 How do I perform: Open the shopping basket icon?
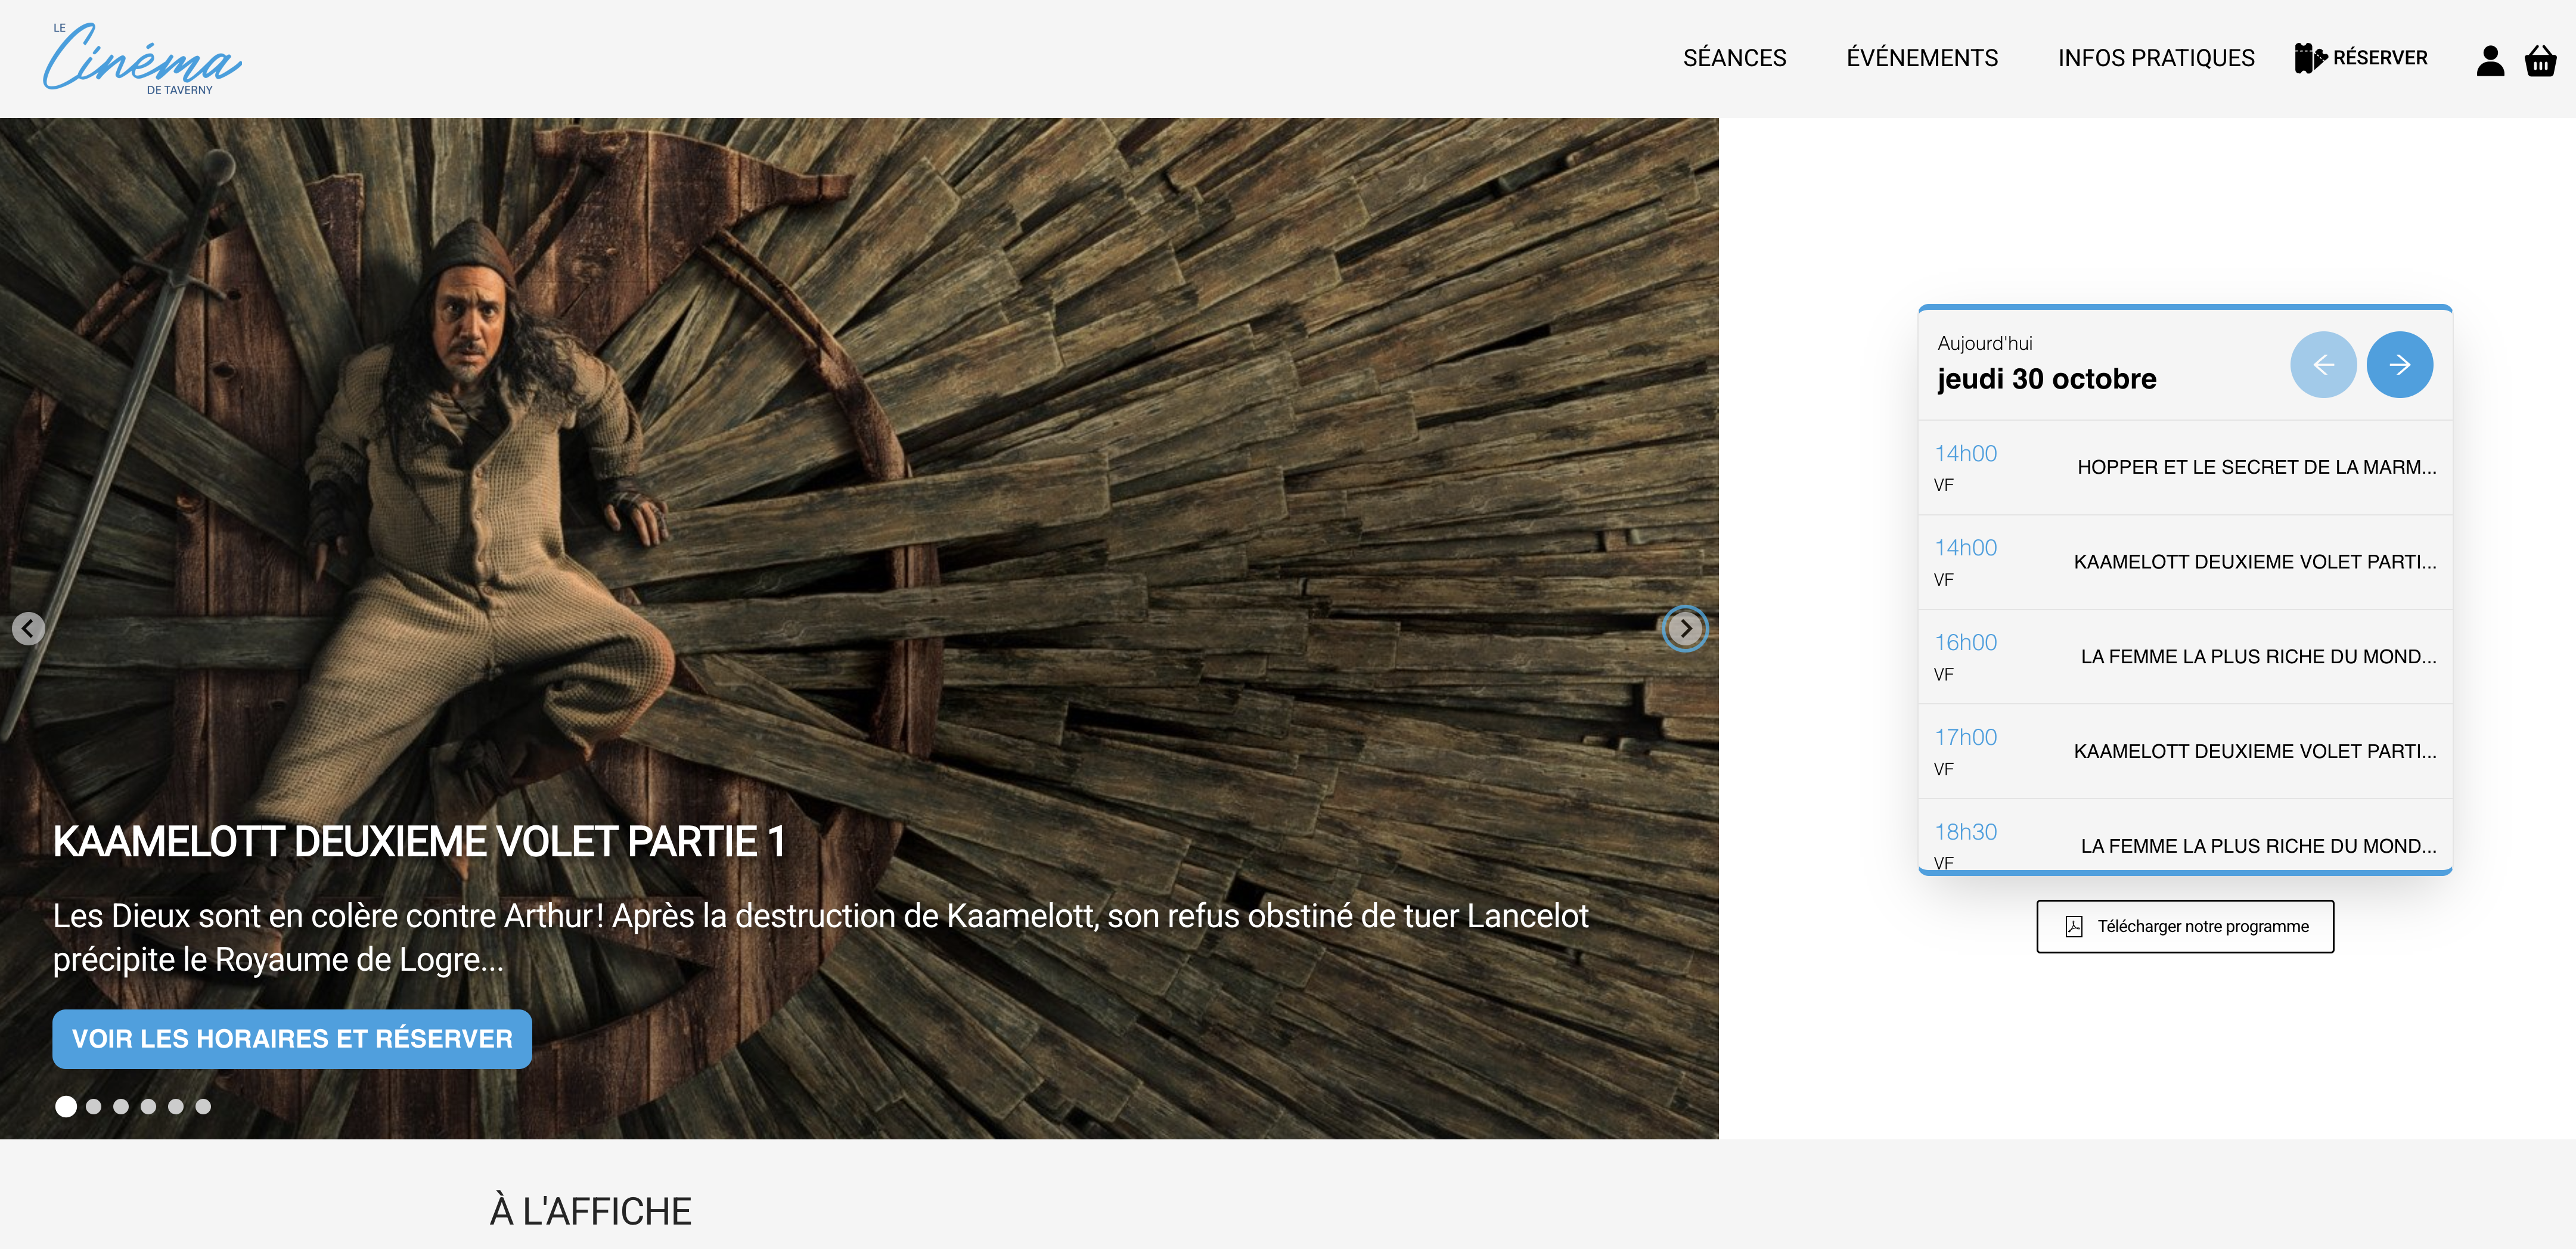(x=2540, y=60)
